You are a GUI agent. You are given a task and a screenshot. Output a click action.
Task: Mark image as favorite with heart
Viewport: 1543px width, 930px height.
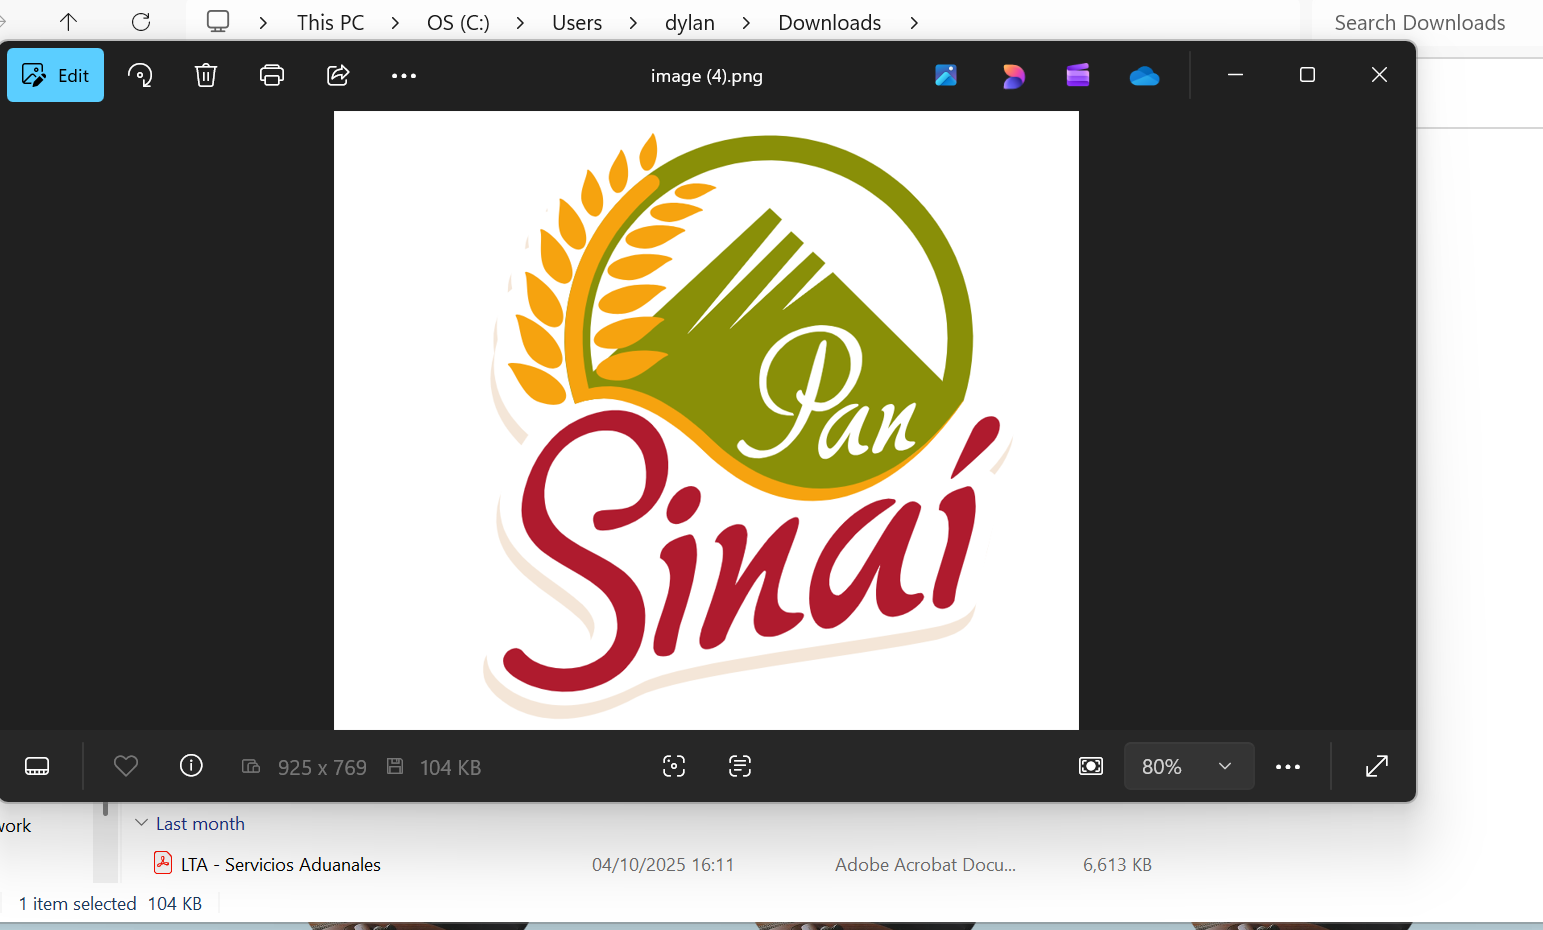tap(126, 766)
